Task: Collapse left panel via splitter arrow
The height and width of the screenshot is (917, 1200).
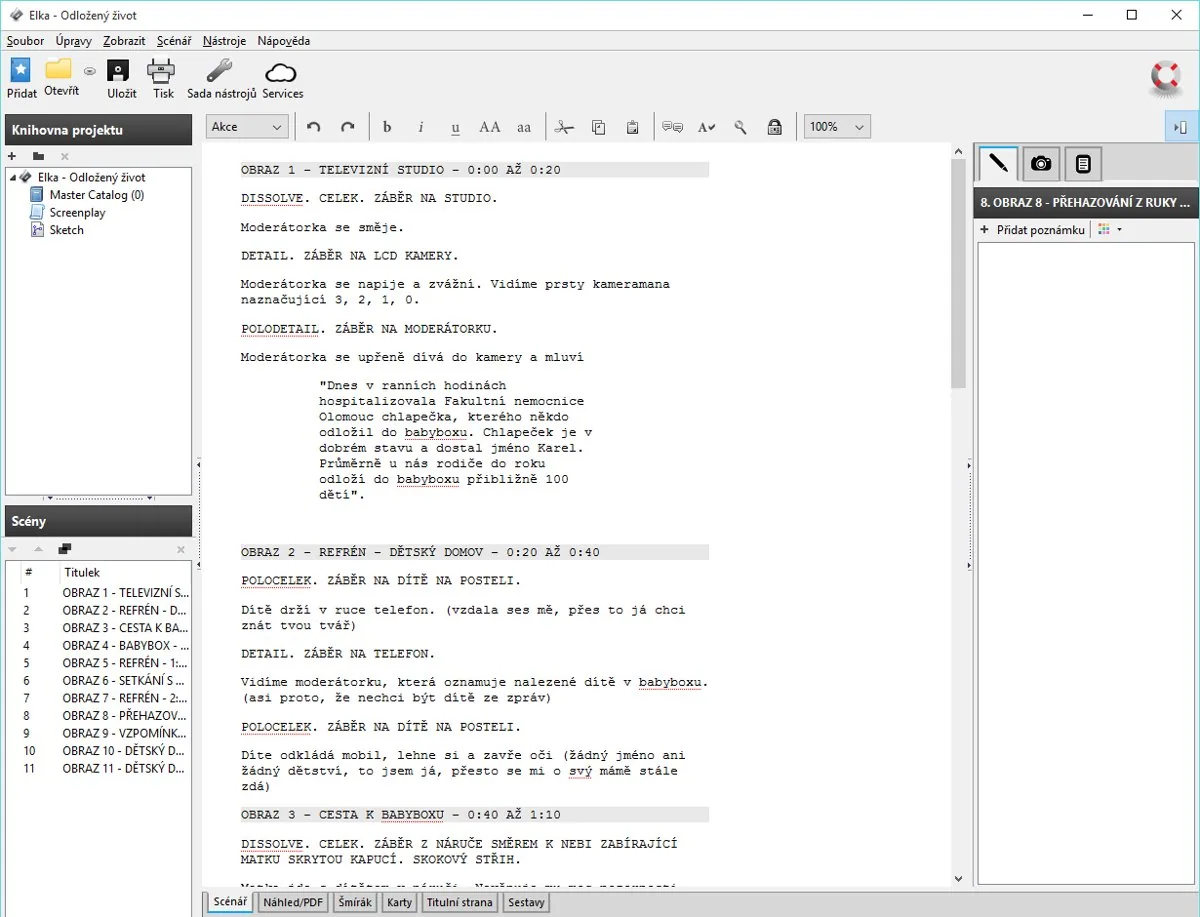Action: tap(198, 464)
